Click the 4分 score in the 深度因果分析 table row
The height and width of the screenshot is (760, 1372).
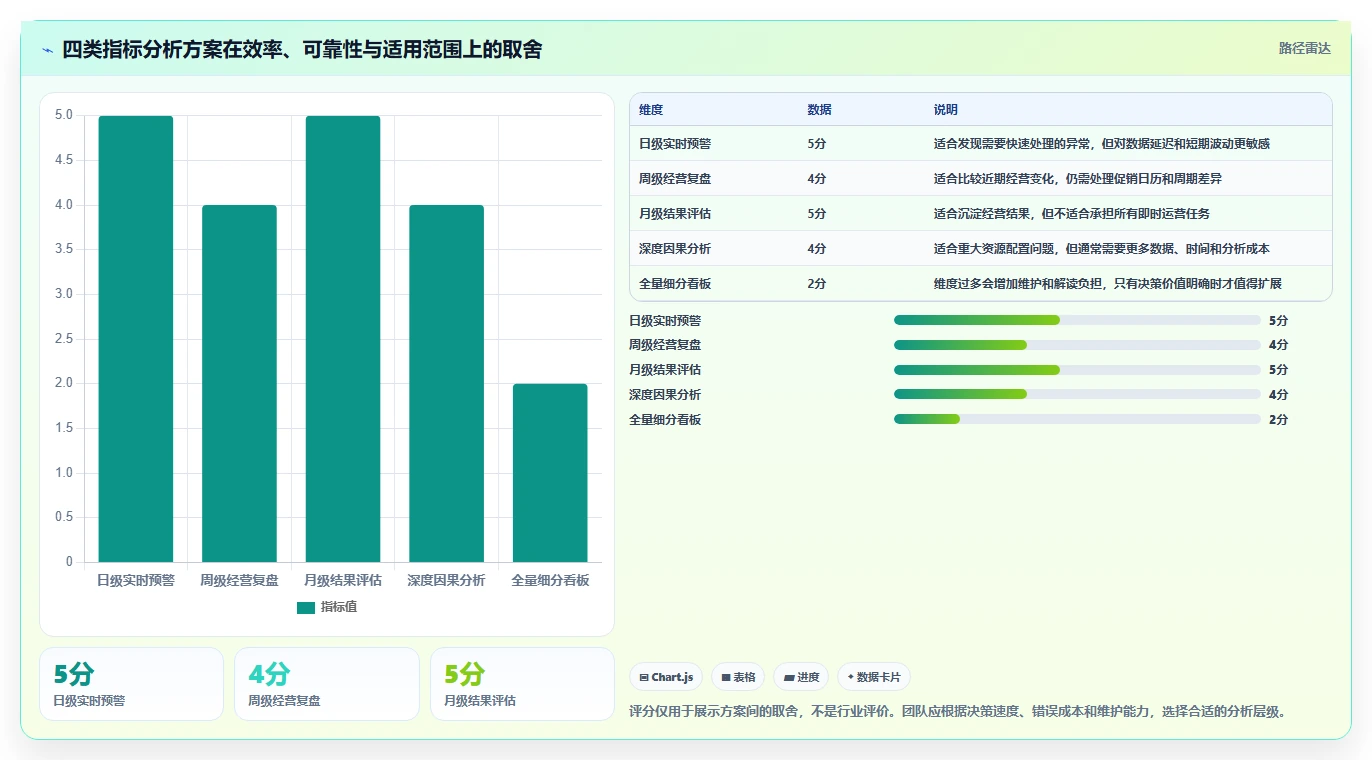[x=817, y=249]
